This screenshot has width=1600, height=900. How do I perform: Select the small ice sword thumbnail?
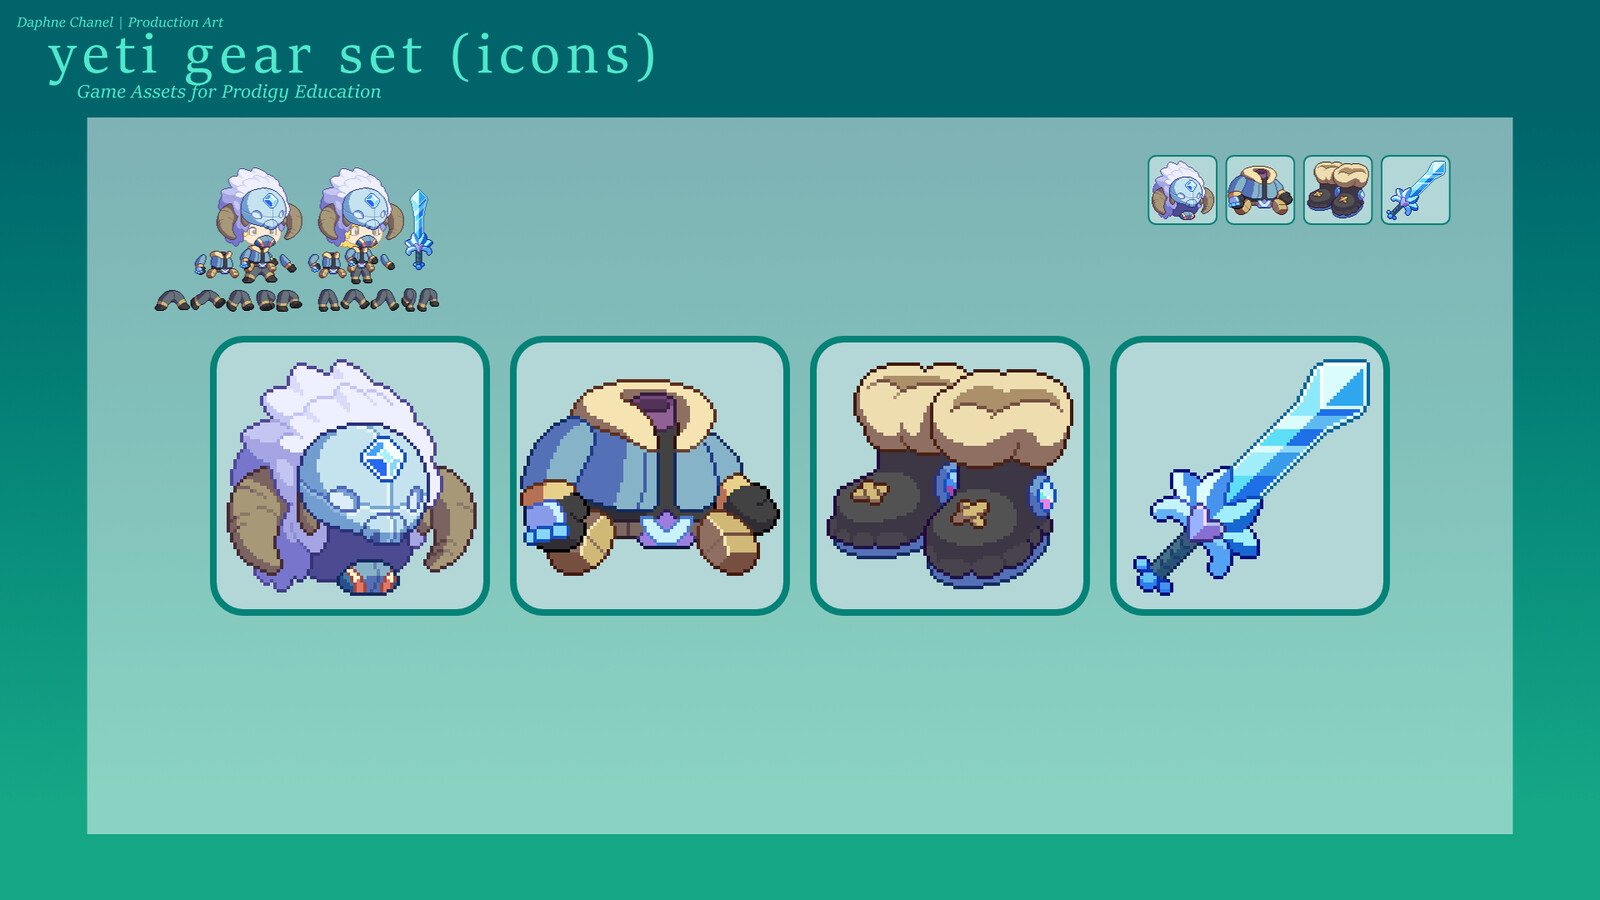pos(1416,190)
